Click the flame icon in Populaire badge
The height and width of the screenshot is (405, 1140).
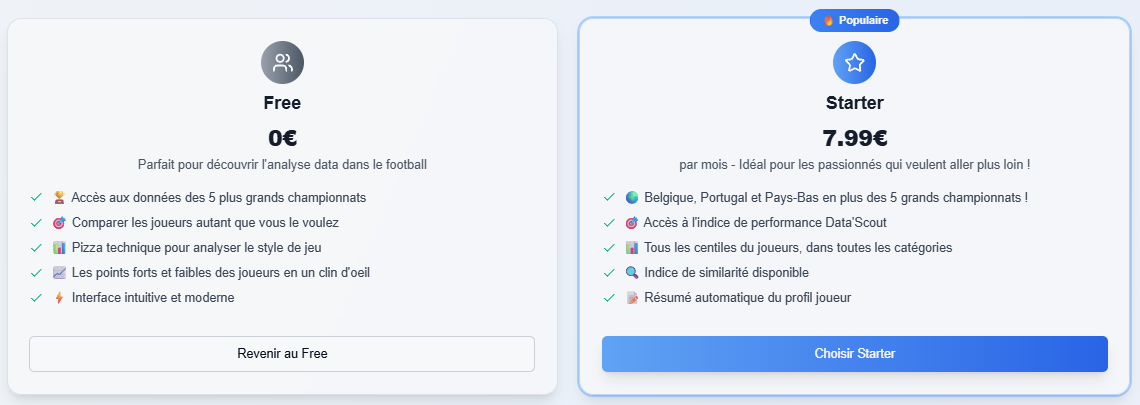pos(828,20)
